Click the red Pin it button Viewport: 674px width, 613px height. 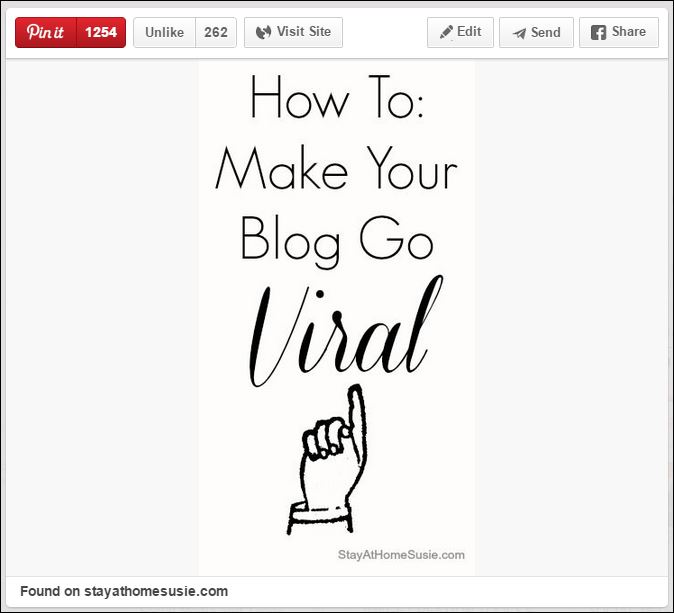46,32
